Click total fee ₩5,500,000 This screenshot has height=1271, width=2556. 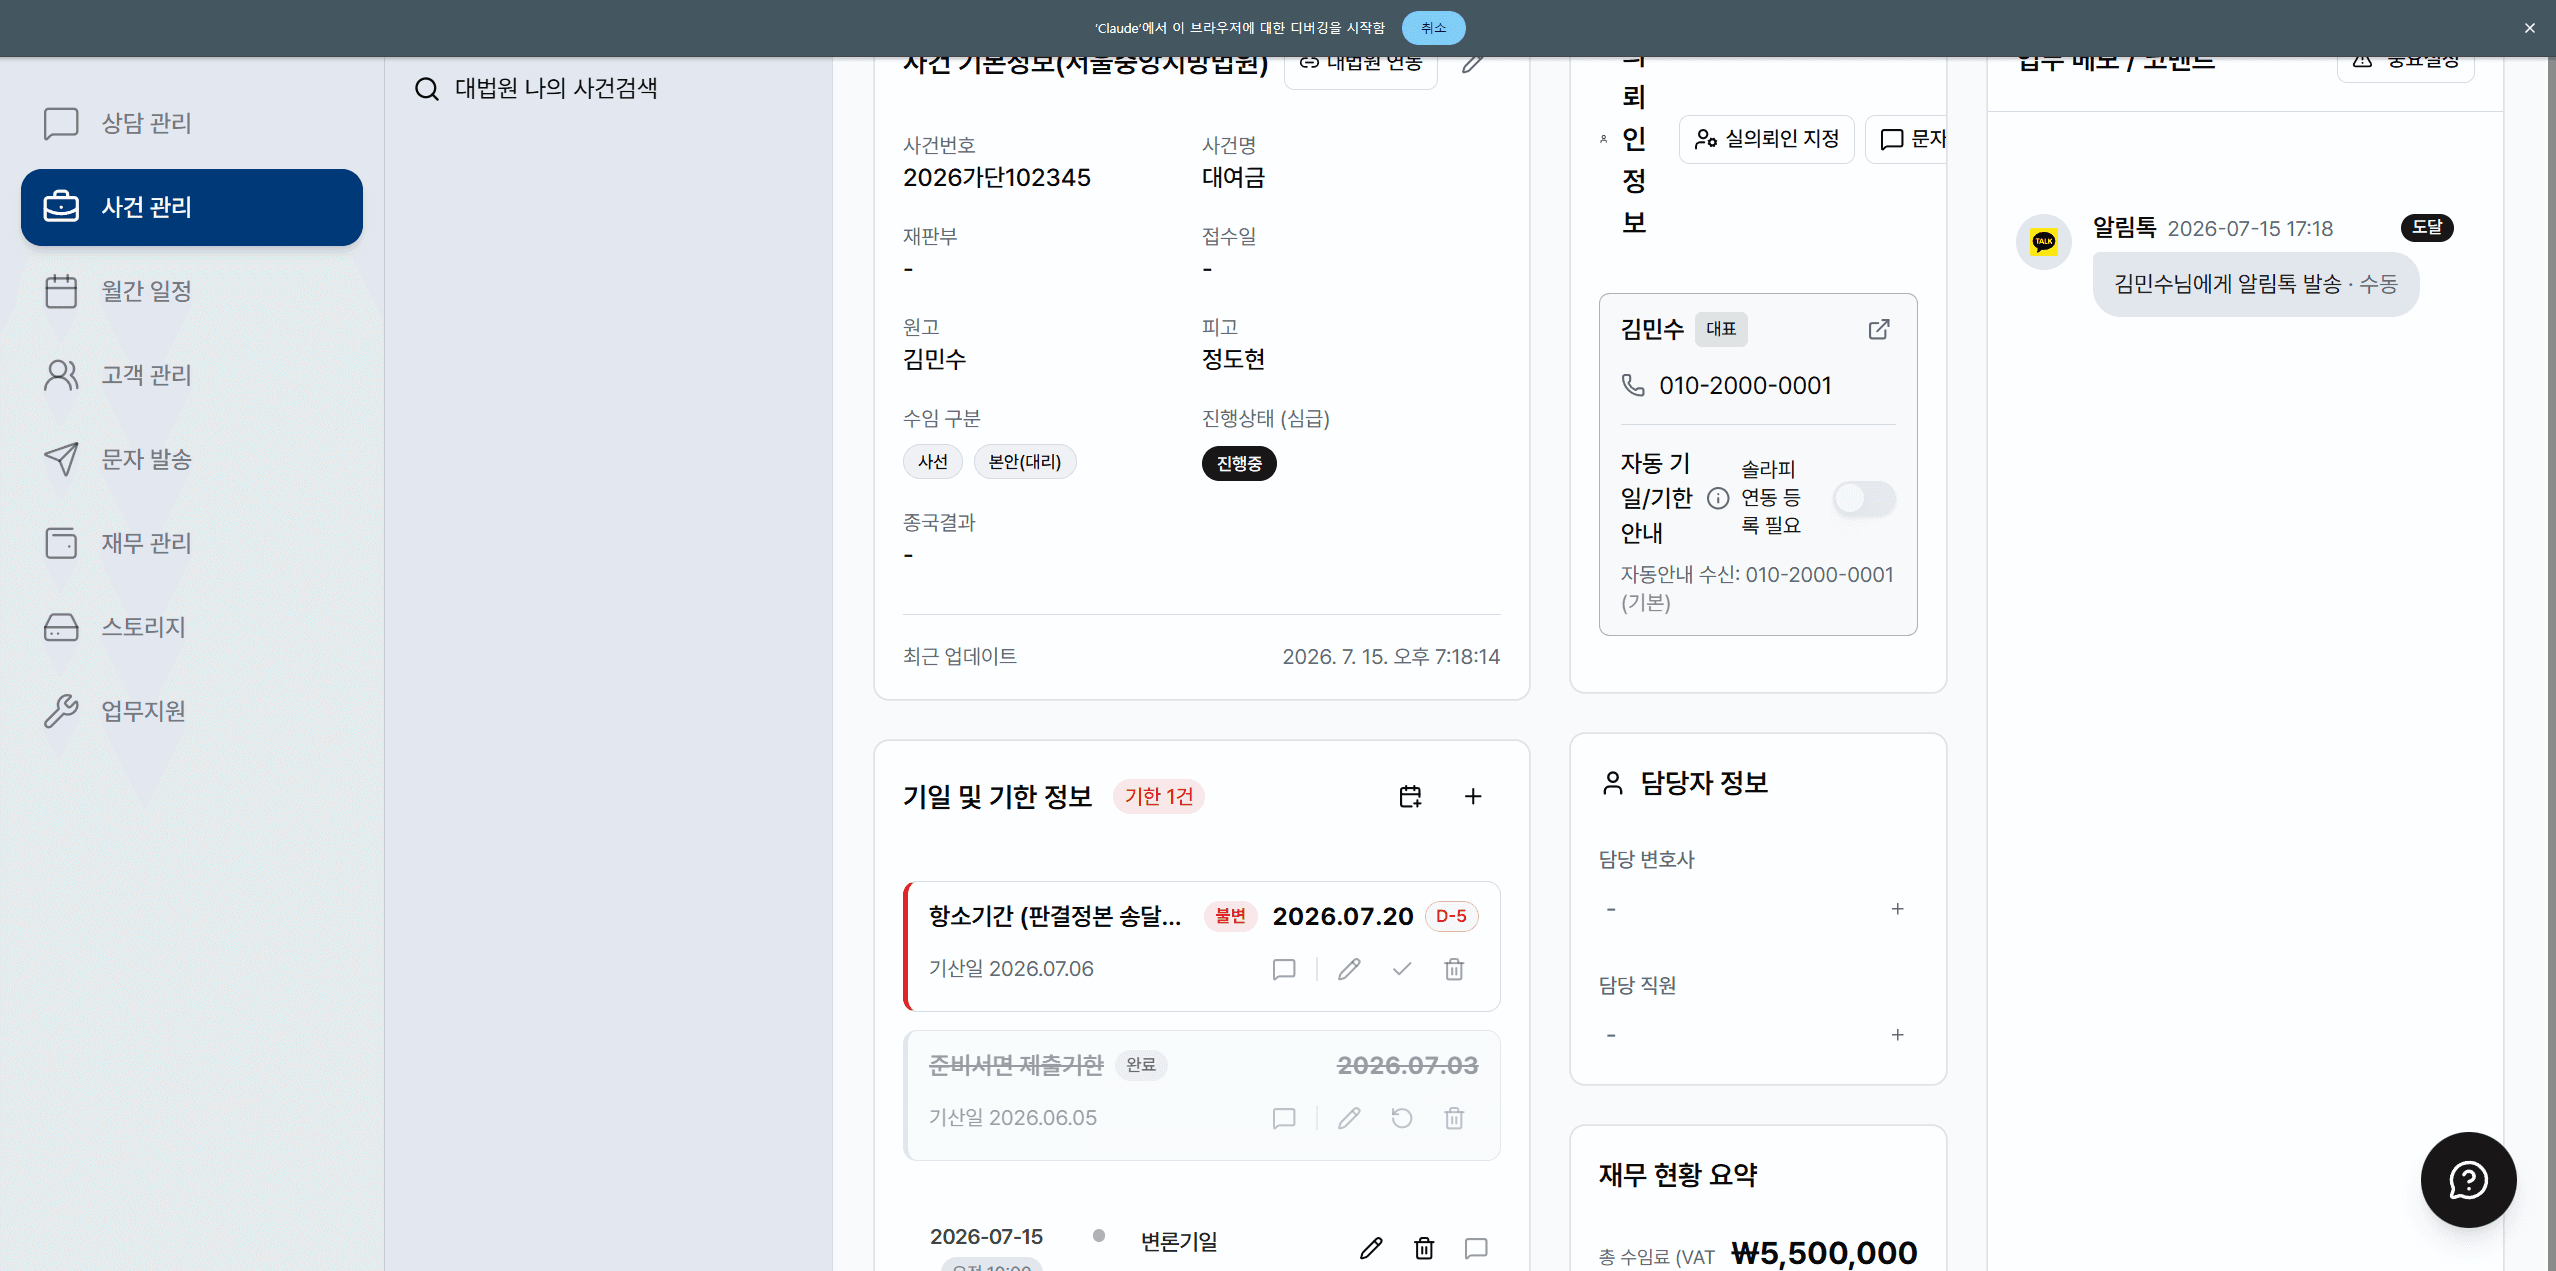click(x=1824, y=1251)
